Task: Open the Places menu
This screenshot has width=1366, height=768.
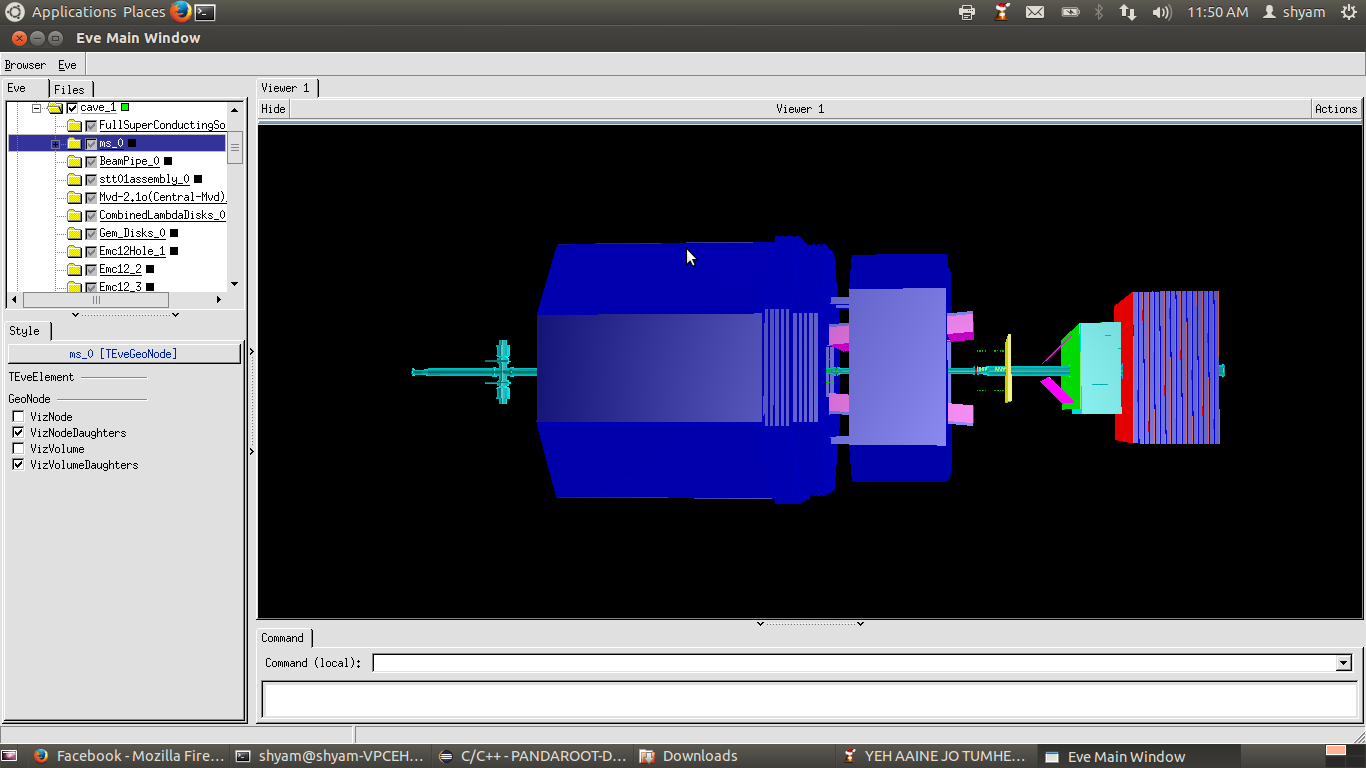Action: point(144,12)
